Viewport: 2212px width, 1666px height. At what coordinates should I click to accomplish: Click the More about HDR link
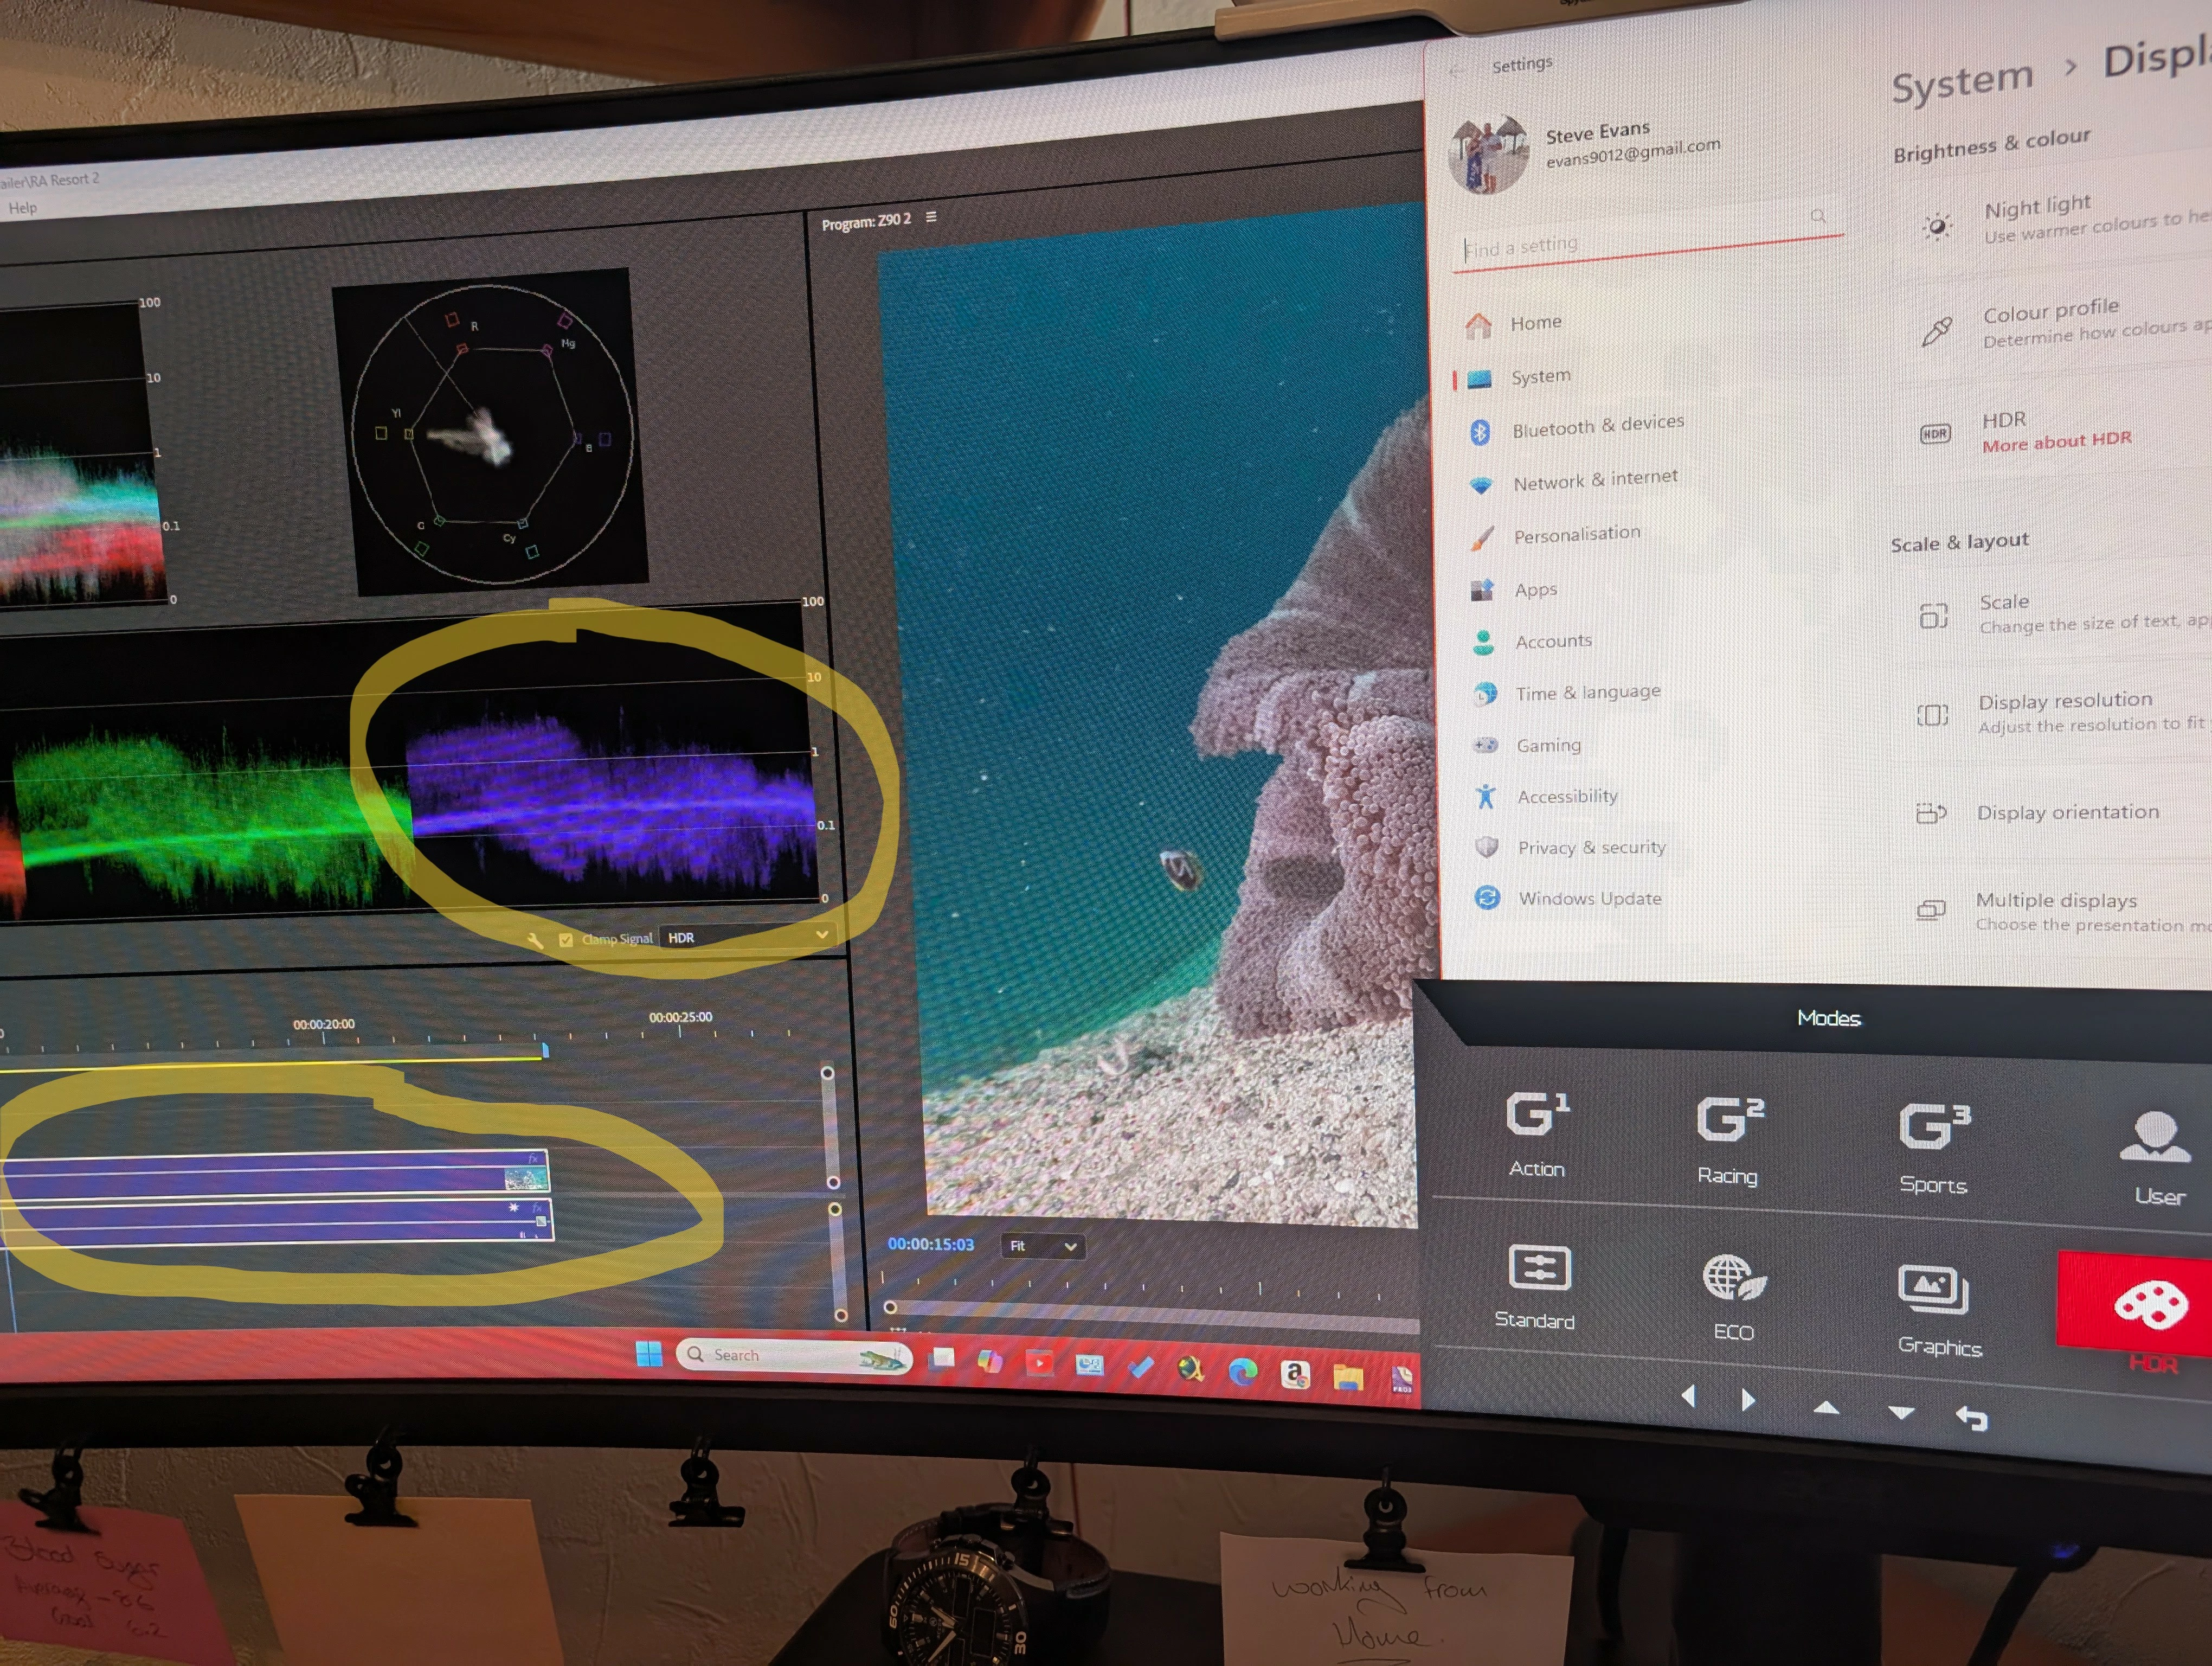[2056, 441]
